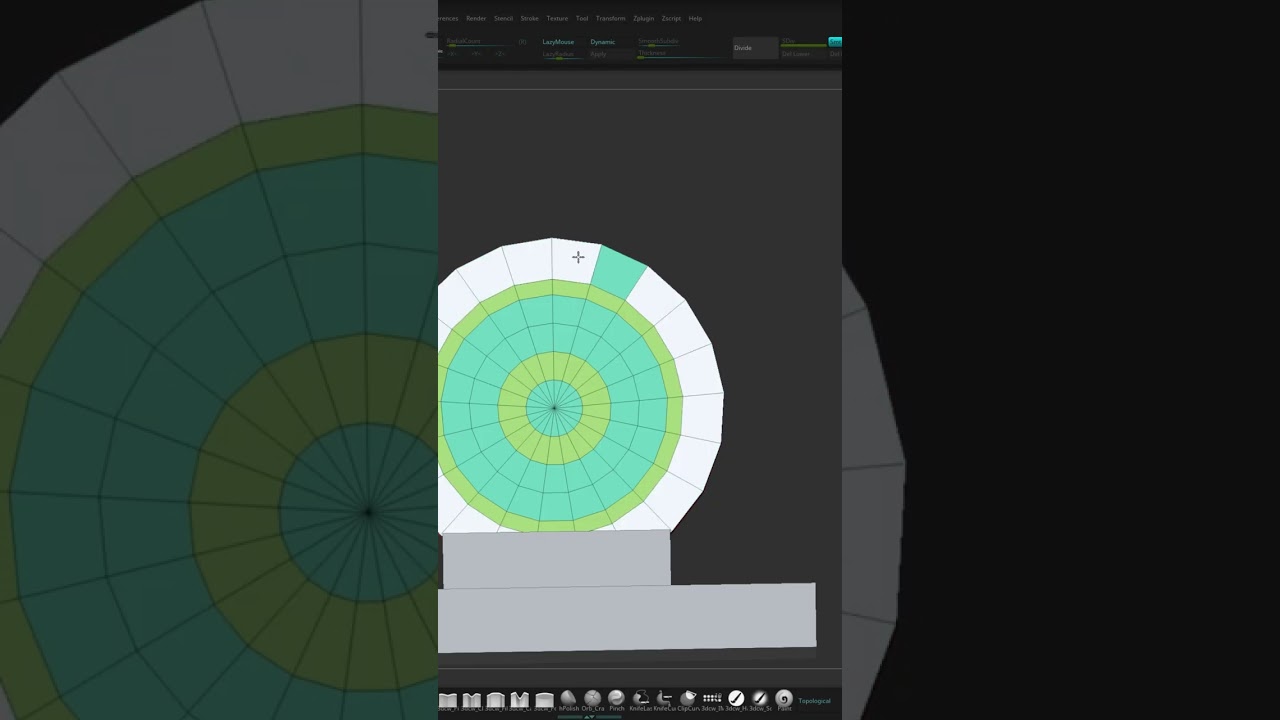The height and width of the screenshot is (720, 1280).
Task: Open the Zplugin menu
Action: tap(643, 18)
